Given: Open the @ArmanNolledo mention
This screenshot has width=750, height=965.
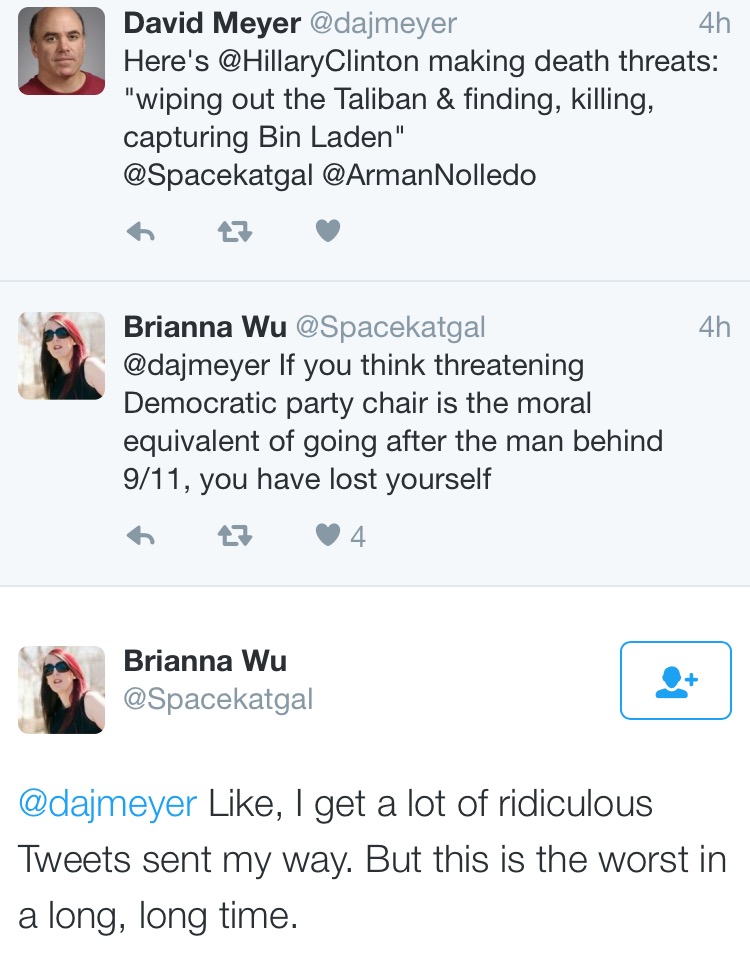Looking at the screenshot, I should click(429, 175).
